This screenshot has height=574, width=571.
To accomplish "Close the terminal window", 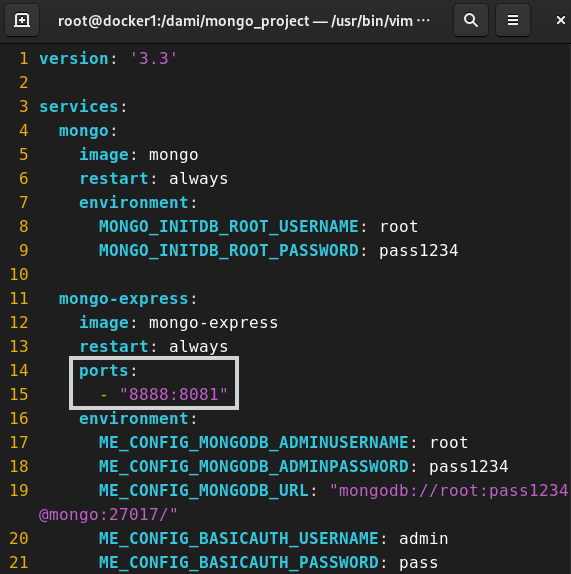I will coord(560,20).
